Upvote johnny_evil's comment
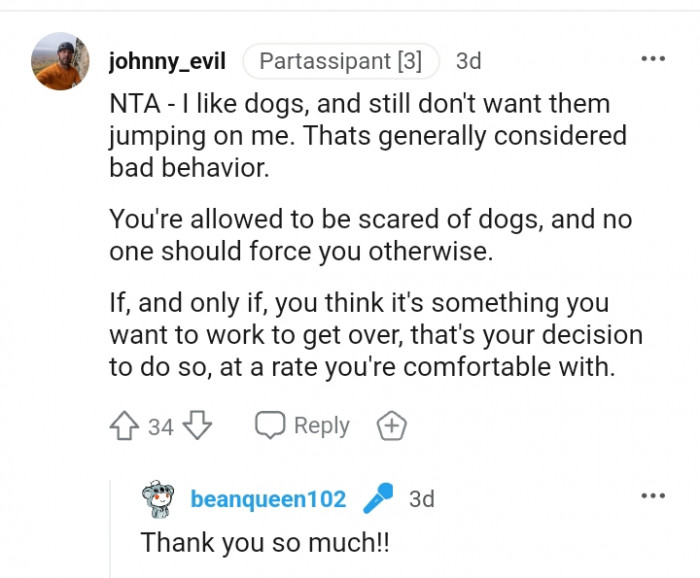 [x=126, y=427]
